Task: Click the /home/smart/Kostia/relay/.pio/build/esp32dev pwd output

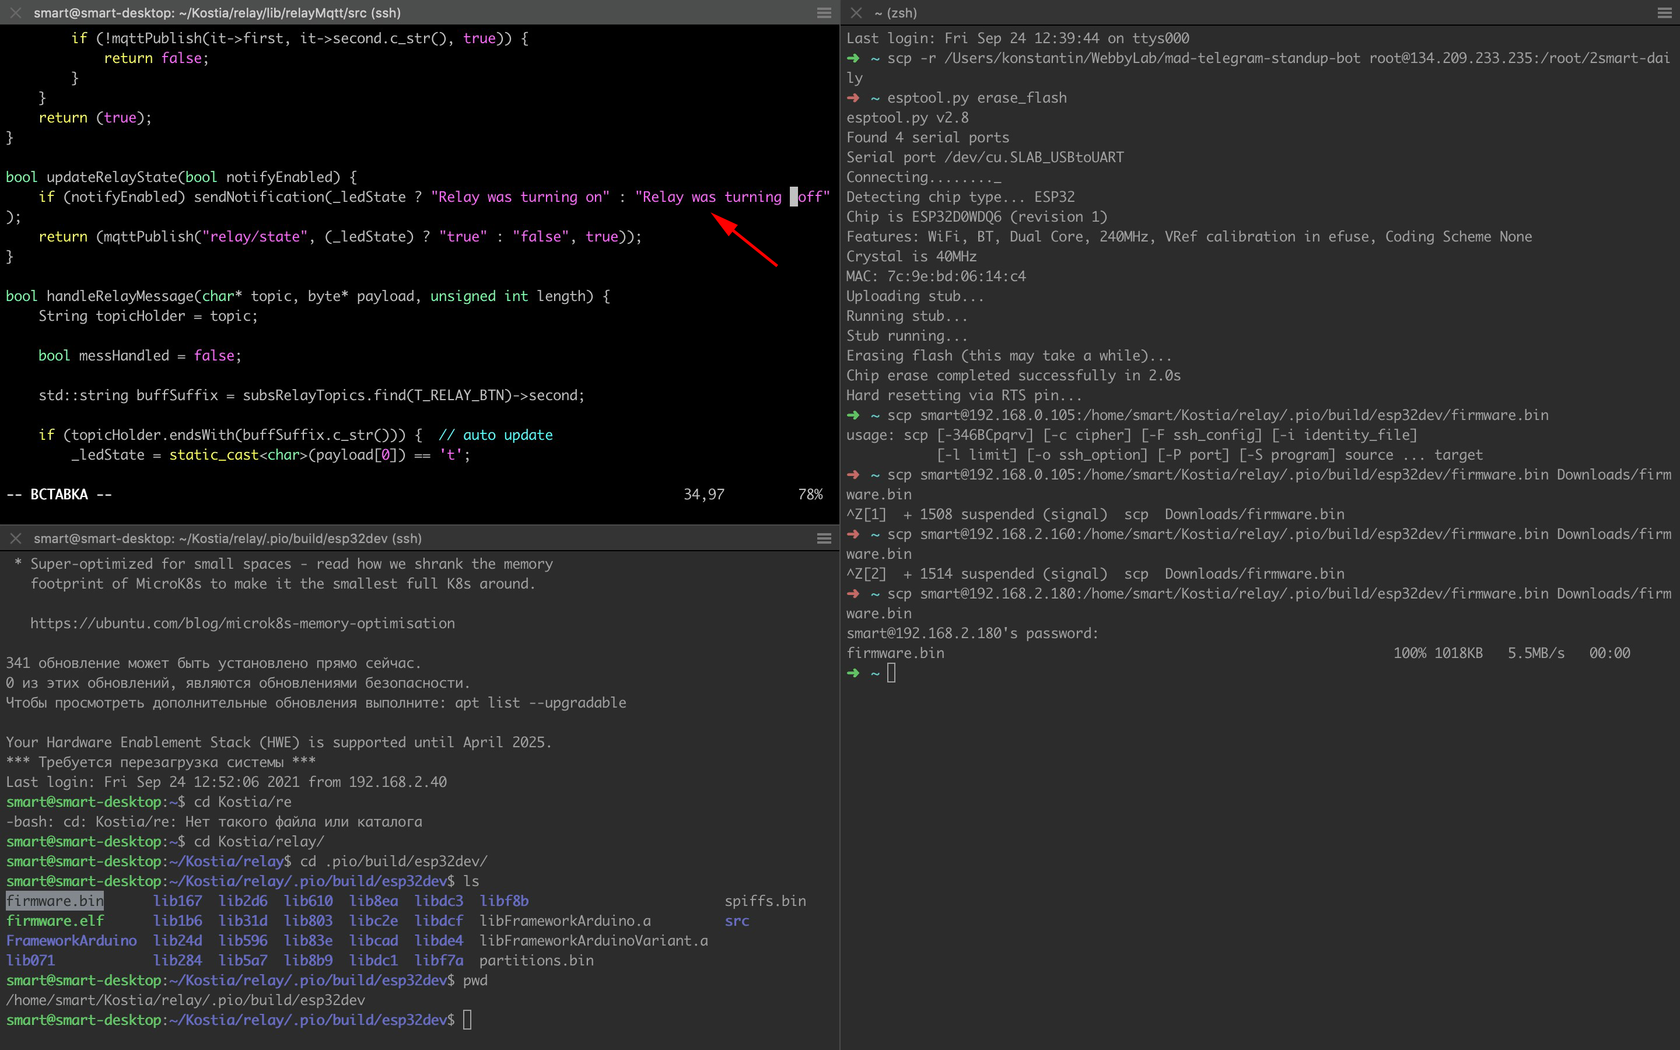Action: tap(185, 1000)
